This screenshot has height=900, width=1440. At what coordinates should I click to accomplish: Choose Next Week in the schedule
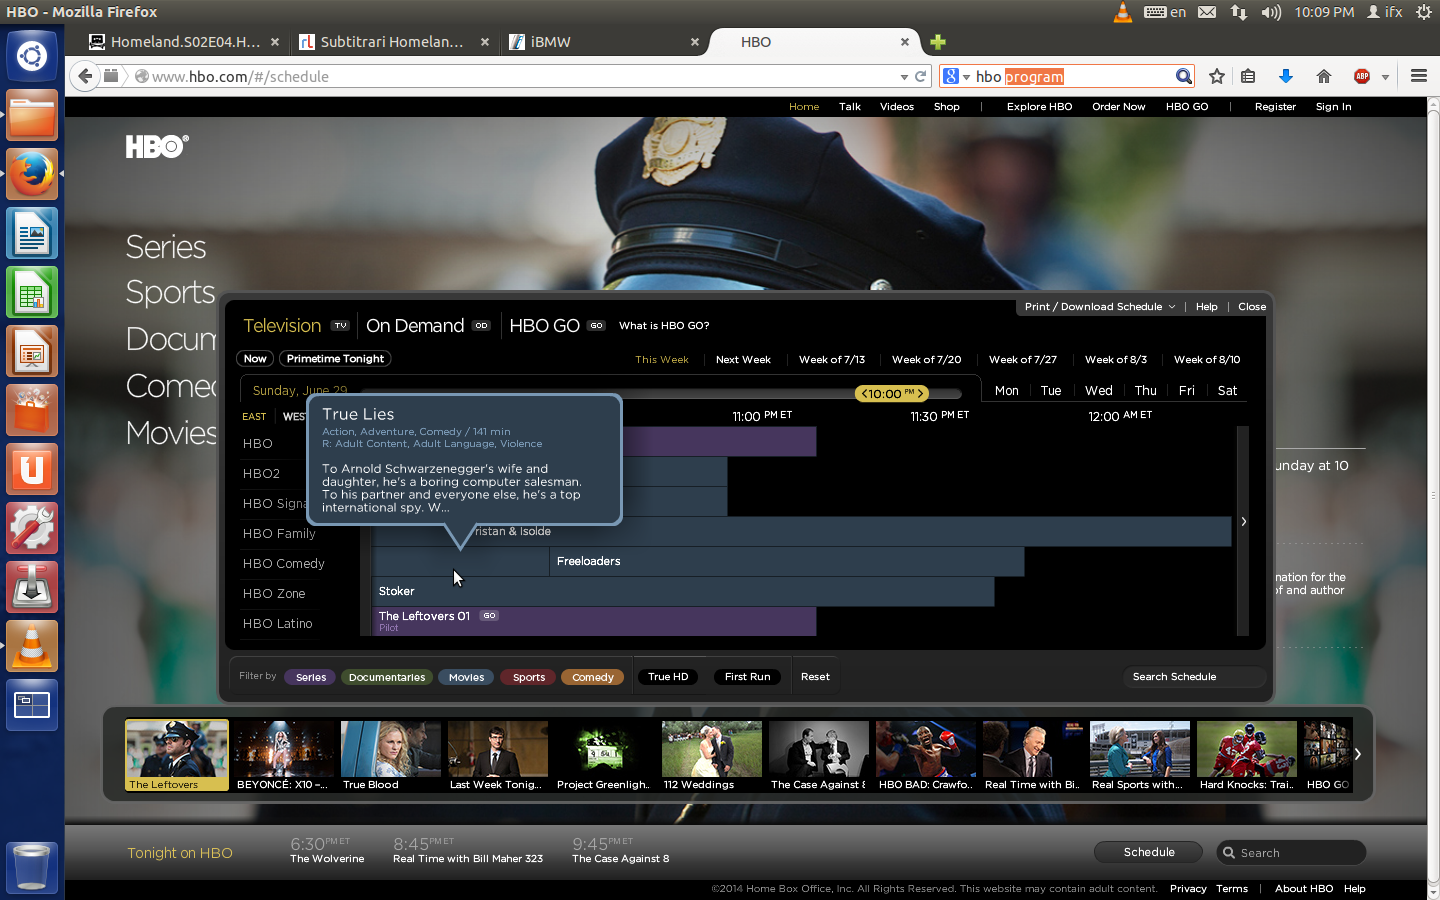743,360
